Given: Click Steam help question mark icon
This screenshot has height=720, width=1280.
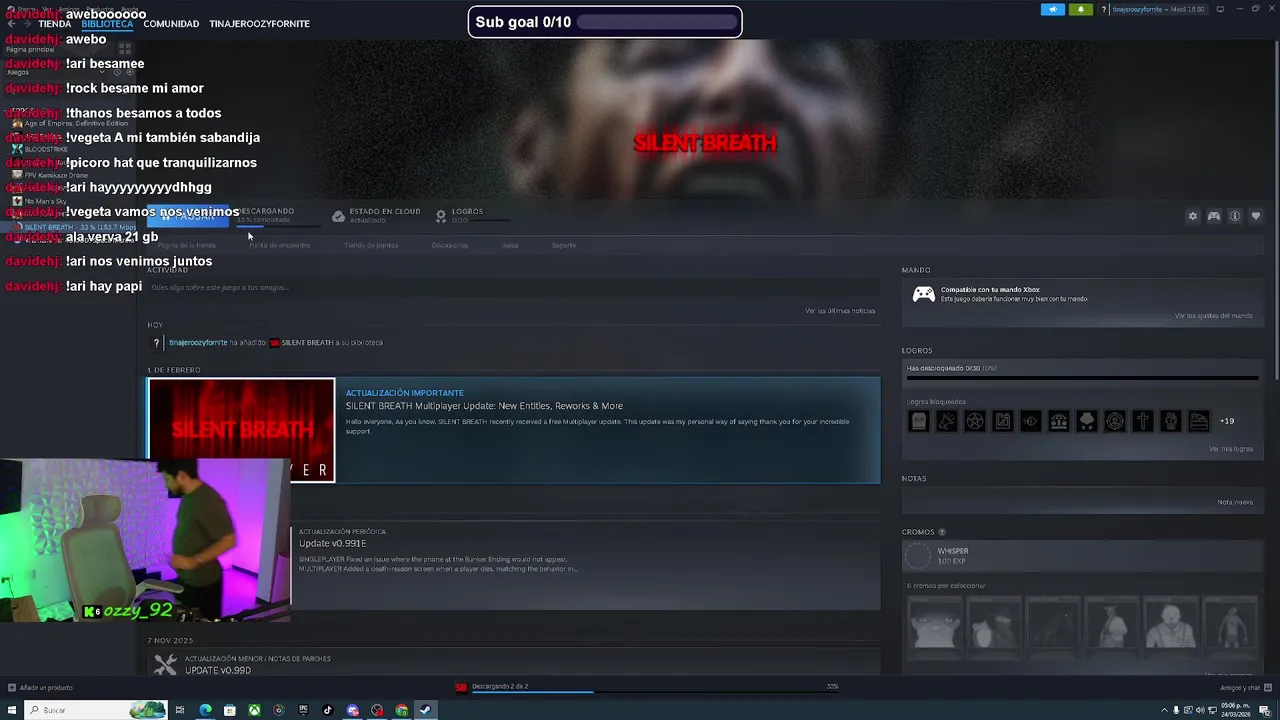Looking at the screenshot, I should click(1104, 9).
